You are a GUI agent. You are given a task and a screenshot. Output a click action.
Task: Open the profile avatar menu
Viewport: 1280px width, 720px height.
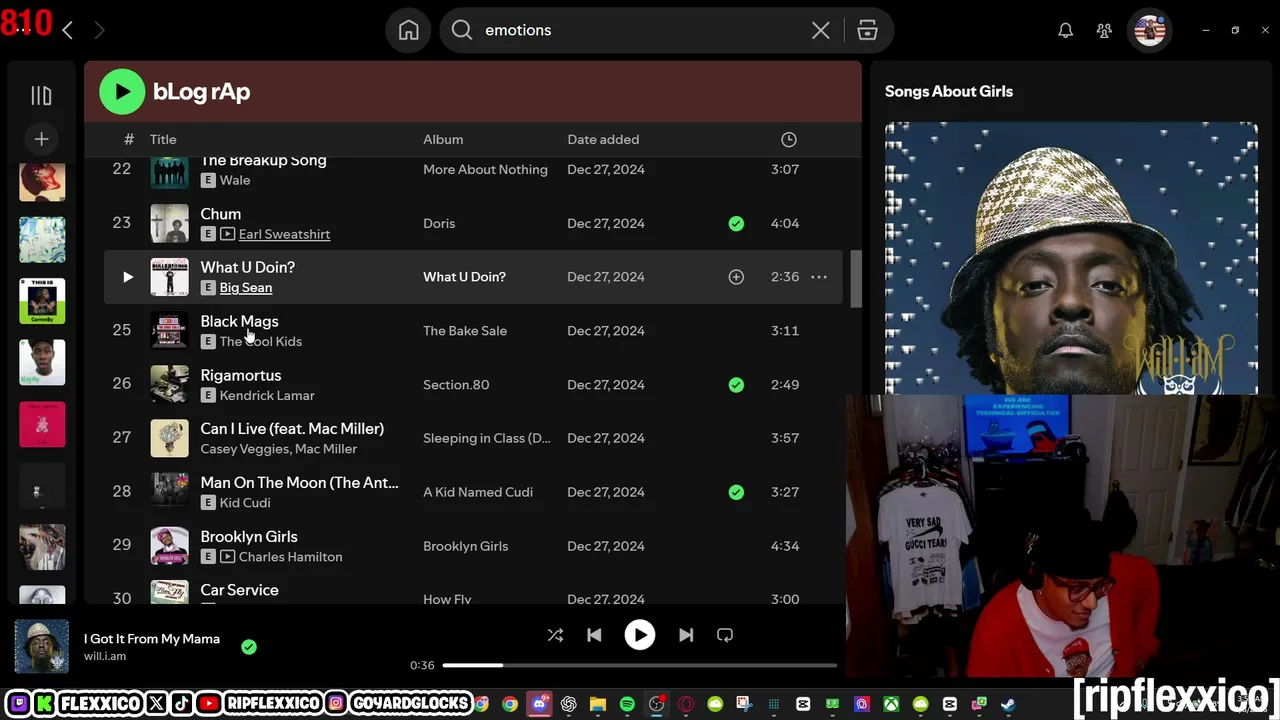point(1150,30)
